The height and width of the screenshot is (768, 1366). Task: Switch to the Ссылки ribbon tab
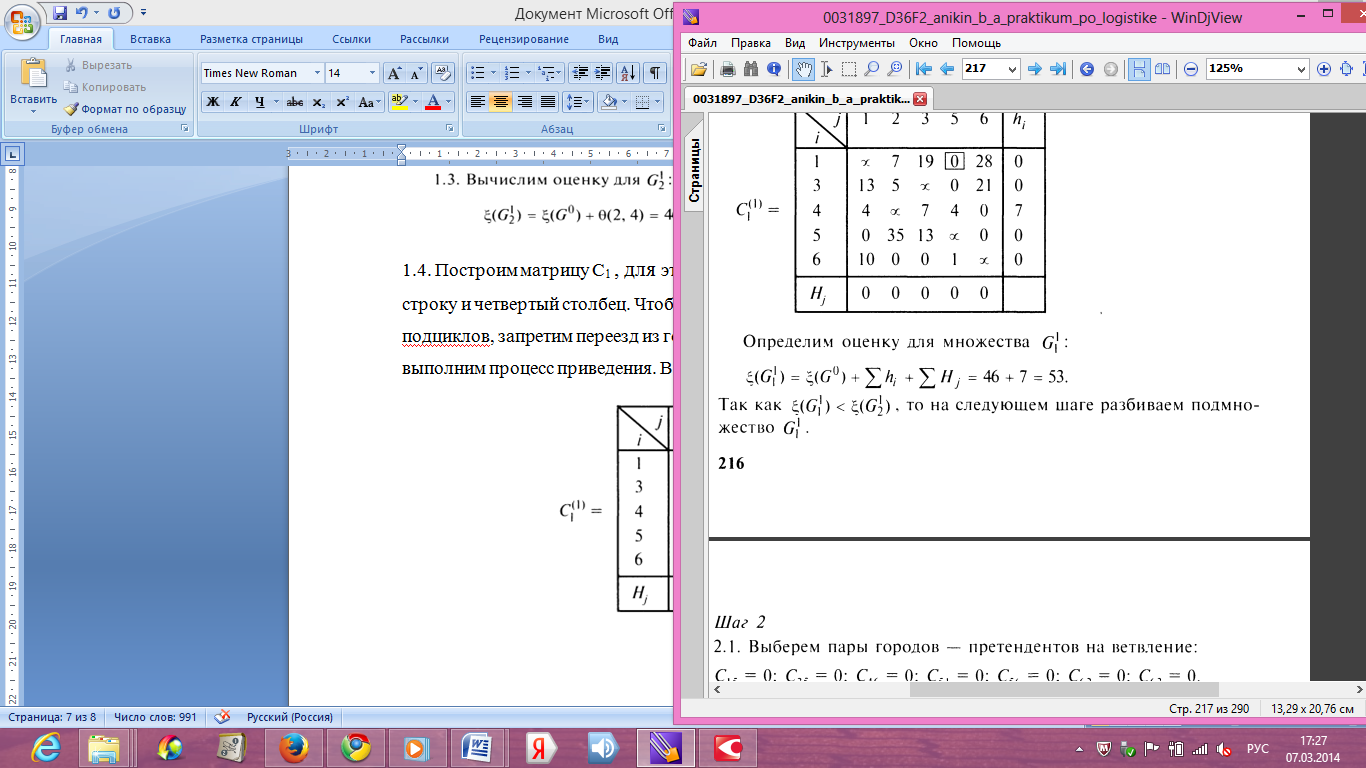[352, 39]
